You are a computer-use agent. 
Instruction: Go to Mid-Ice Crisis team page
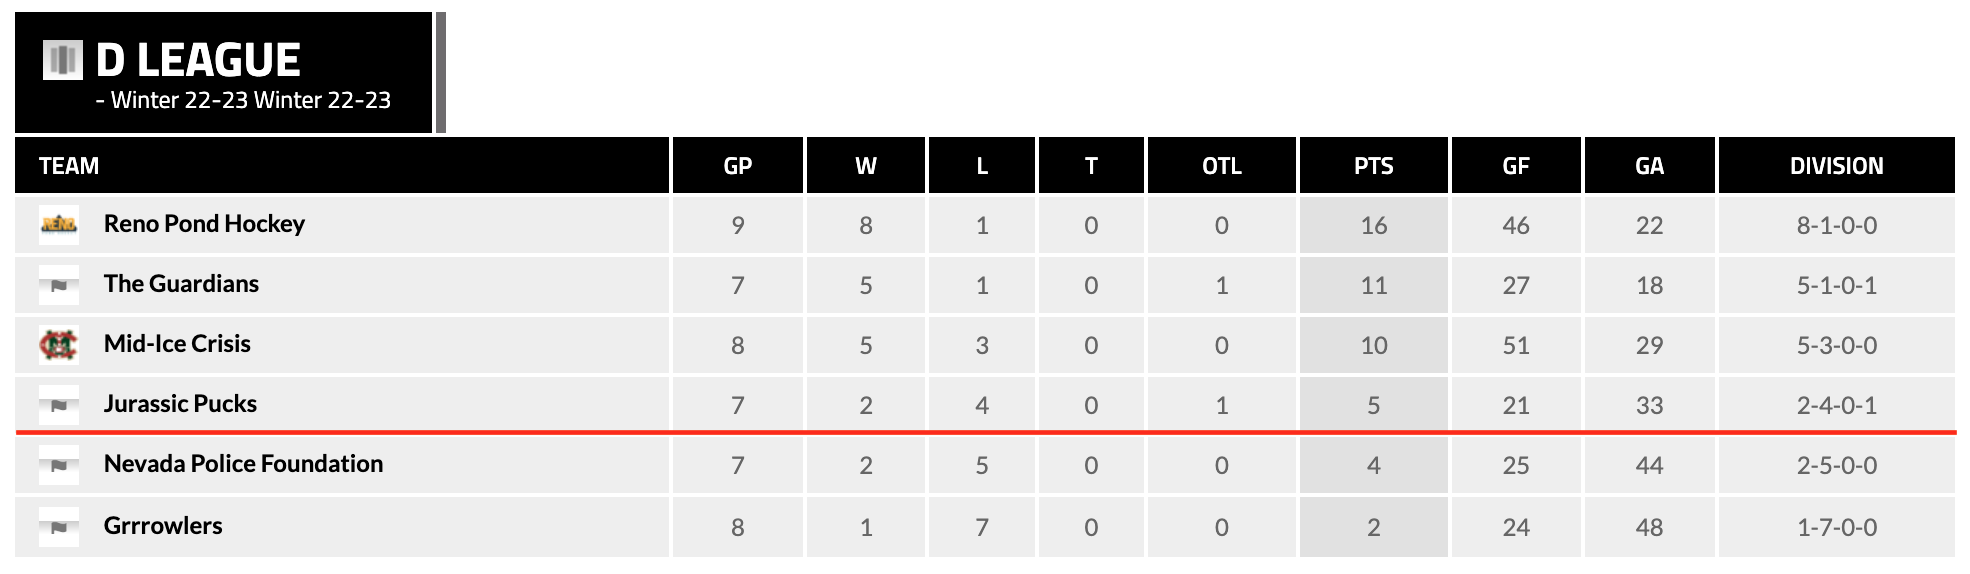click(x=177, y=344)
